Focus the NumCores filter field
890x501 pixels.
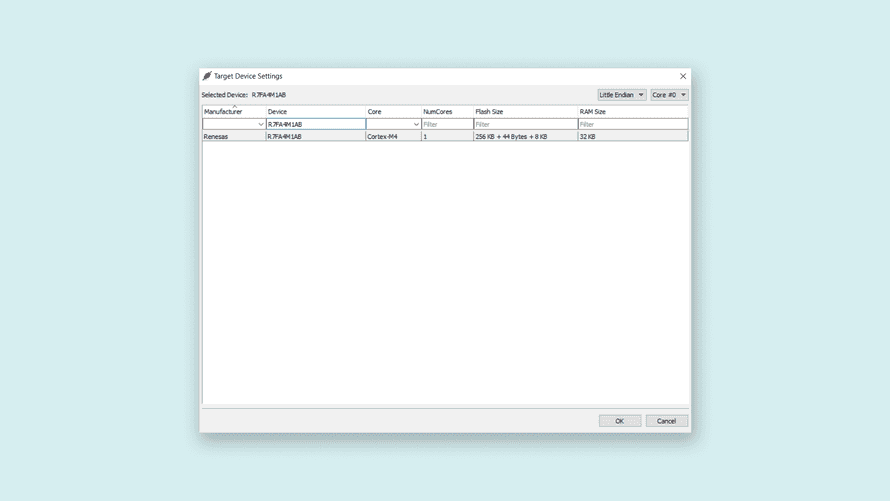[447, 124]
